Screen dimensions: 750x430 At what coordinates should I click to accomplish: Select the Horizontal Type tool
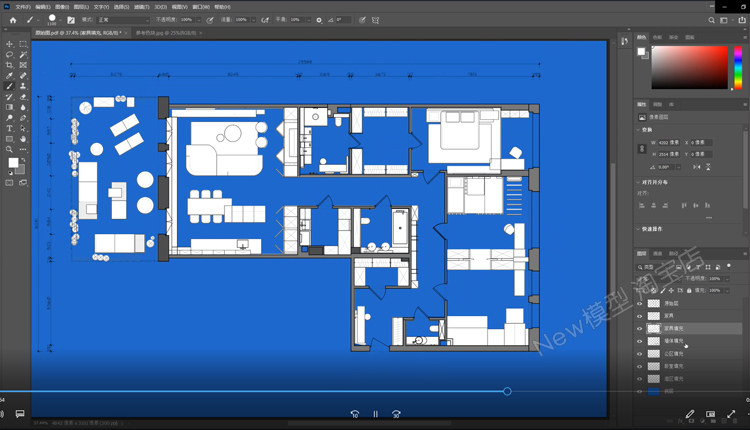[x=9, y=128]
